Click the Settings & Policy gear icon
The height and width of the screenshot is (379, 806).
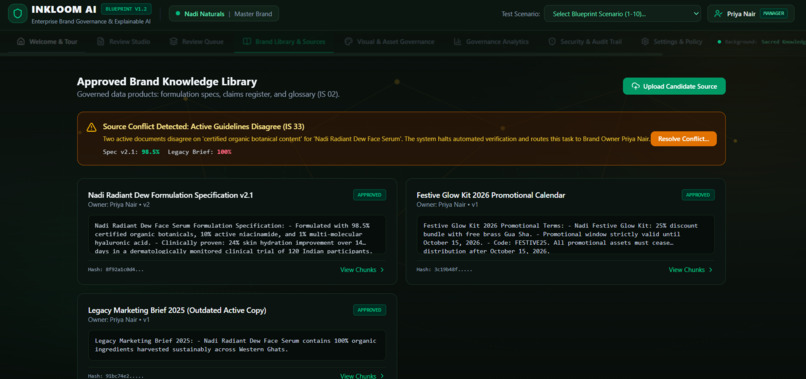645,42
